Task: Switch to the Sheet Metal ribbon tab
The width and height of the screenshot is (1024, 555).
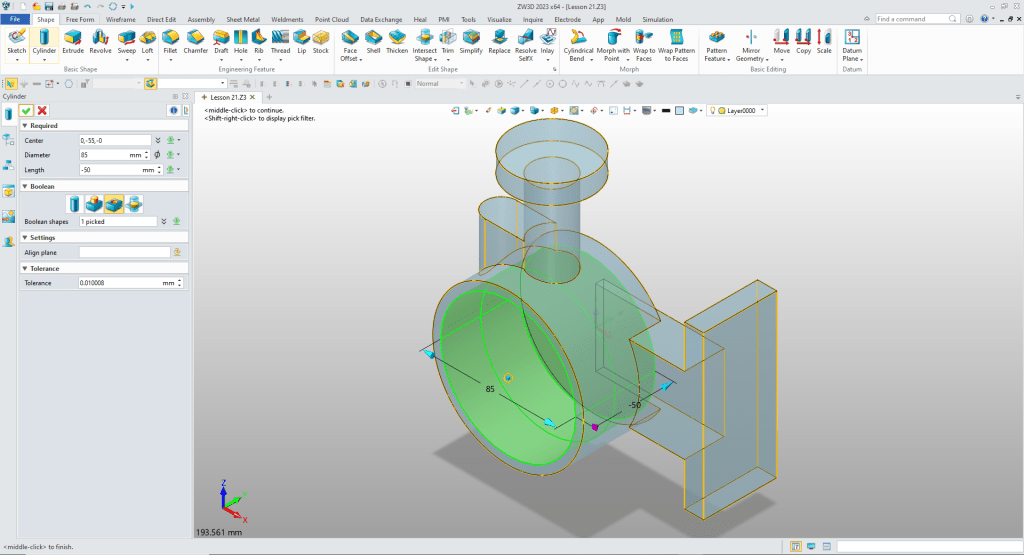Action: pyautogui.click(x=242, y=19)
